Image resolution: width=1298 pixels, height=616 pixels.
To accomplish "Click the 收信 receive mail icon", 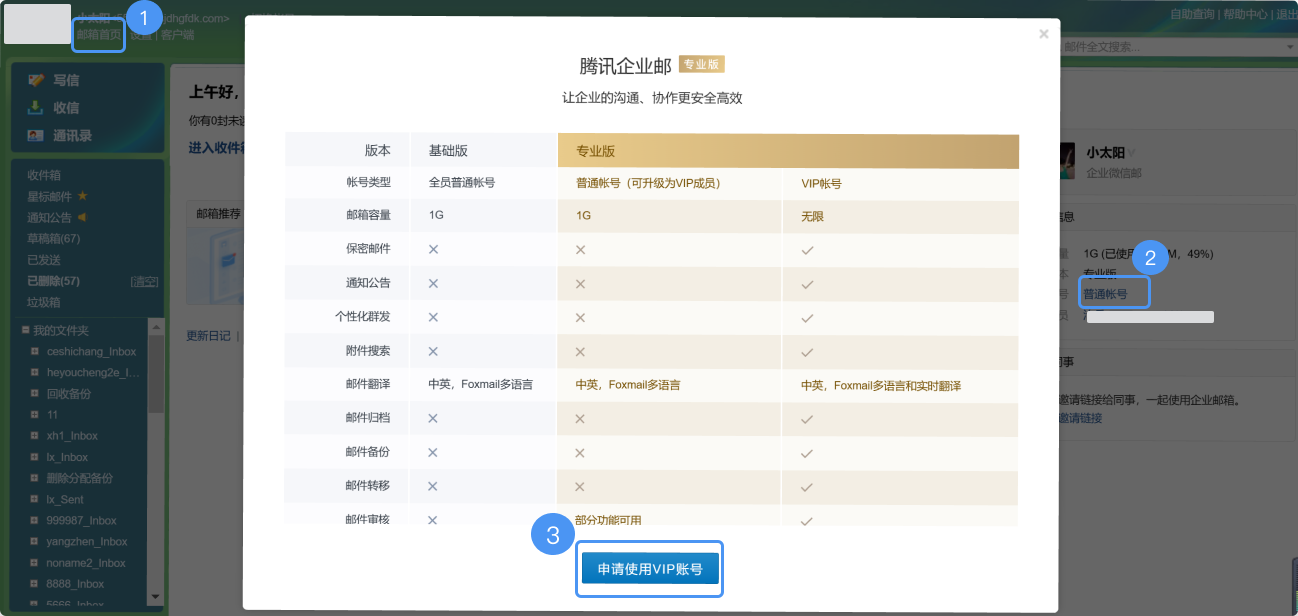I will point(36,108).
